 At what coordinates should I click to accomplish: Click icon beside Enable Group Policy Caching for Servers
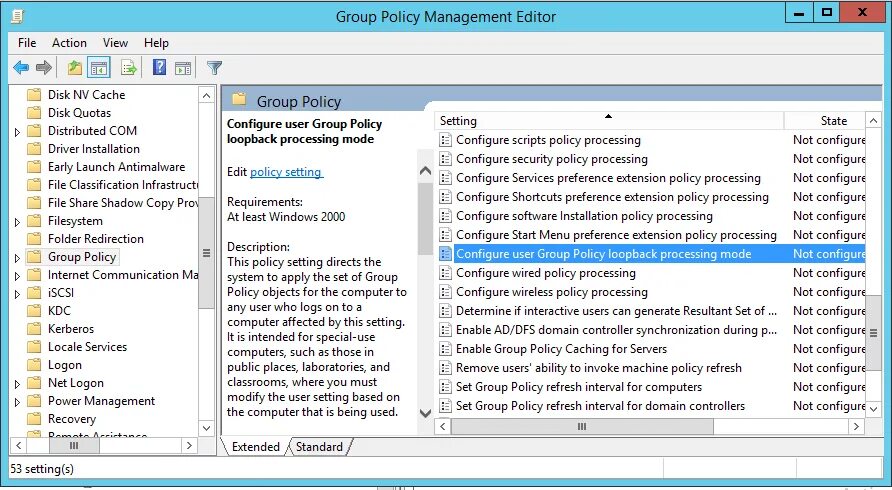click(x=445, y=349)
